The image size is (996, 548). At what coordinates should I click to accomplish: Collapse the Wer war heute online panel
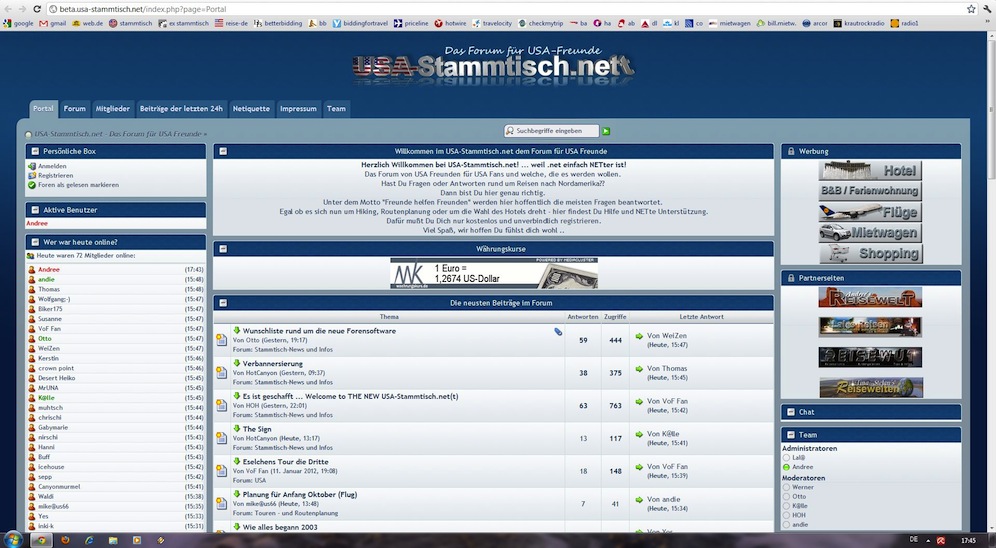tap(33, 241)
